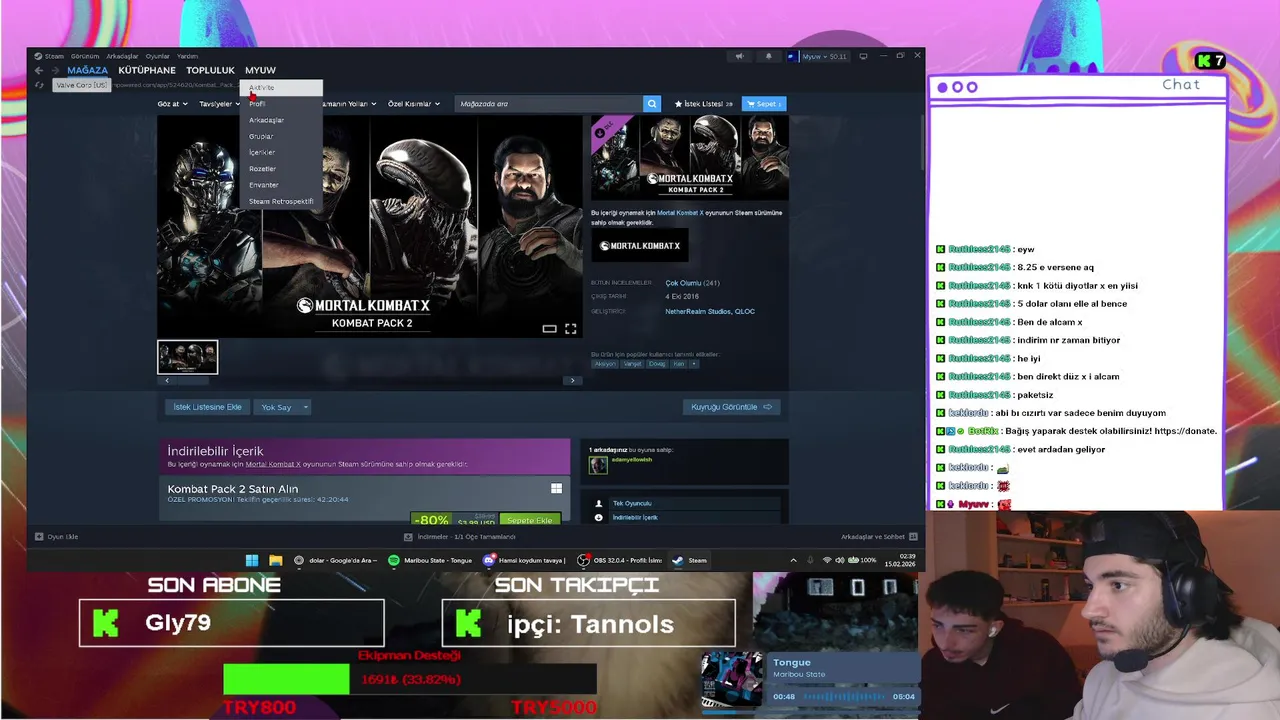Click the Yok Say button

[x=276, y=407]
